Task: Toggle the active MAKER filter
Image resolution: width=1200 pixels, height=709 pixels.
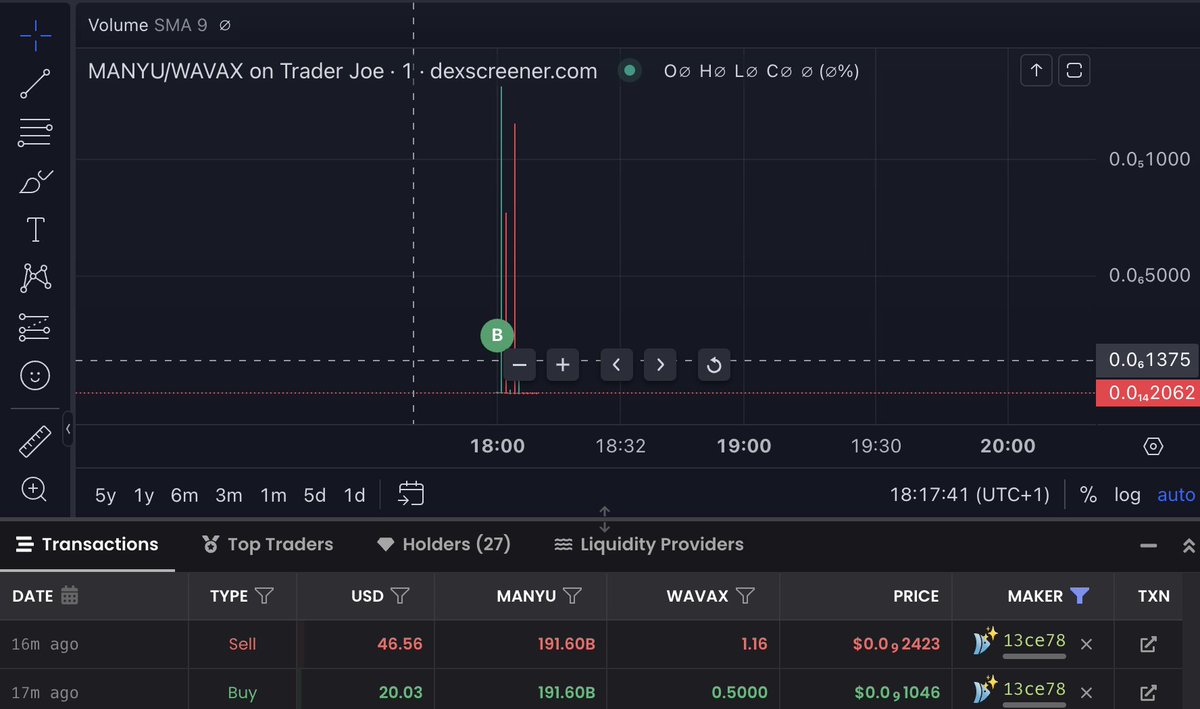Action: point(1079,596)
